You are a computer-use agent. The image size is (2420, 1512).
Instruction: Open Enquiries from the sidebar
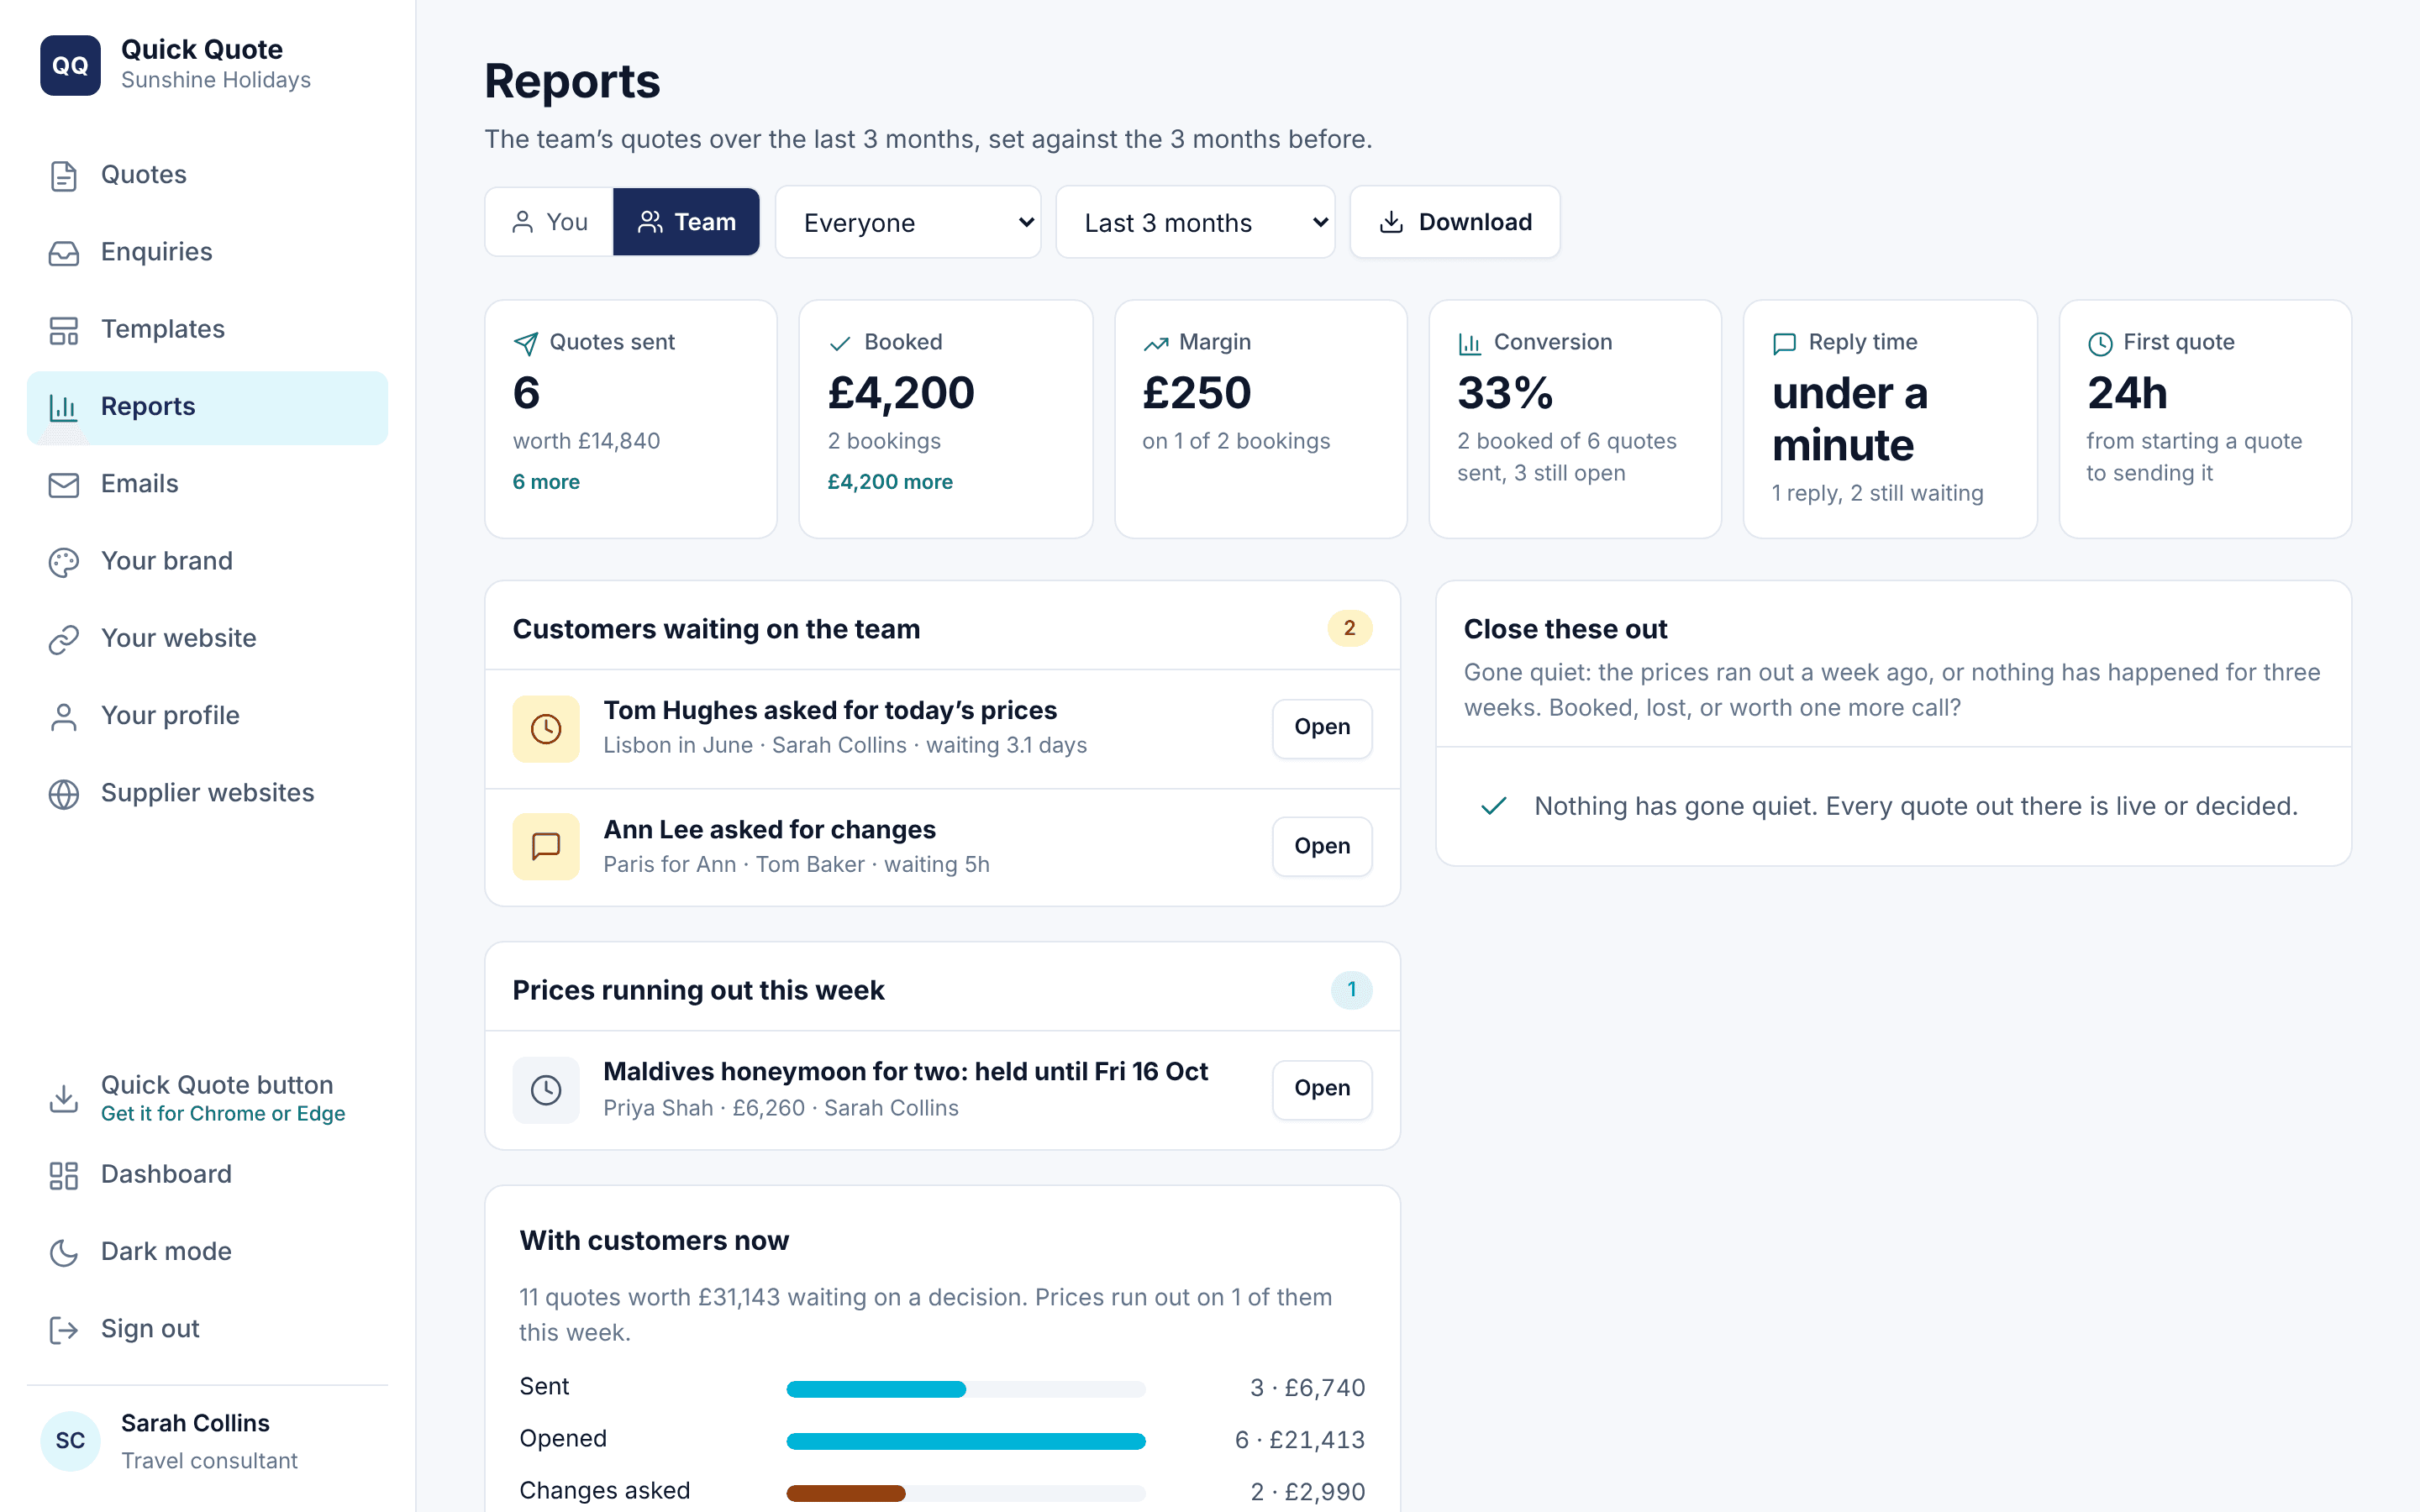coord(207,252)
